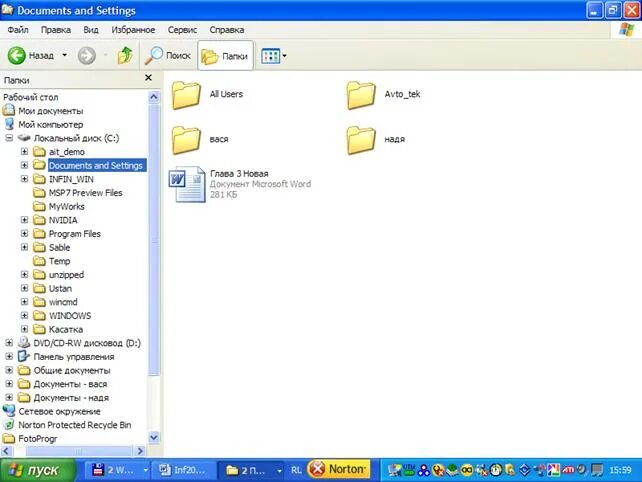Click horizontal scroll left arrow in tree

pyautogui.click(x=6, y=451)
